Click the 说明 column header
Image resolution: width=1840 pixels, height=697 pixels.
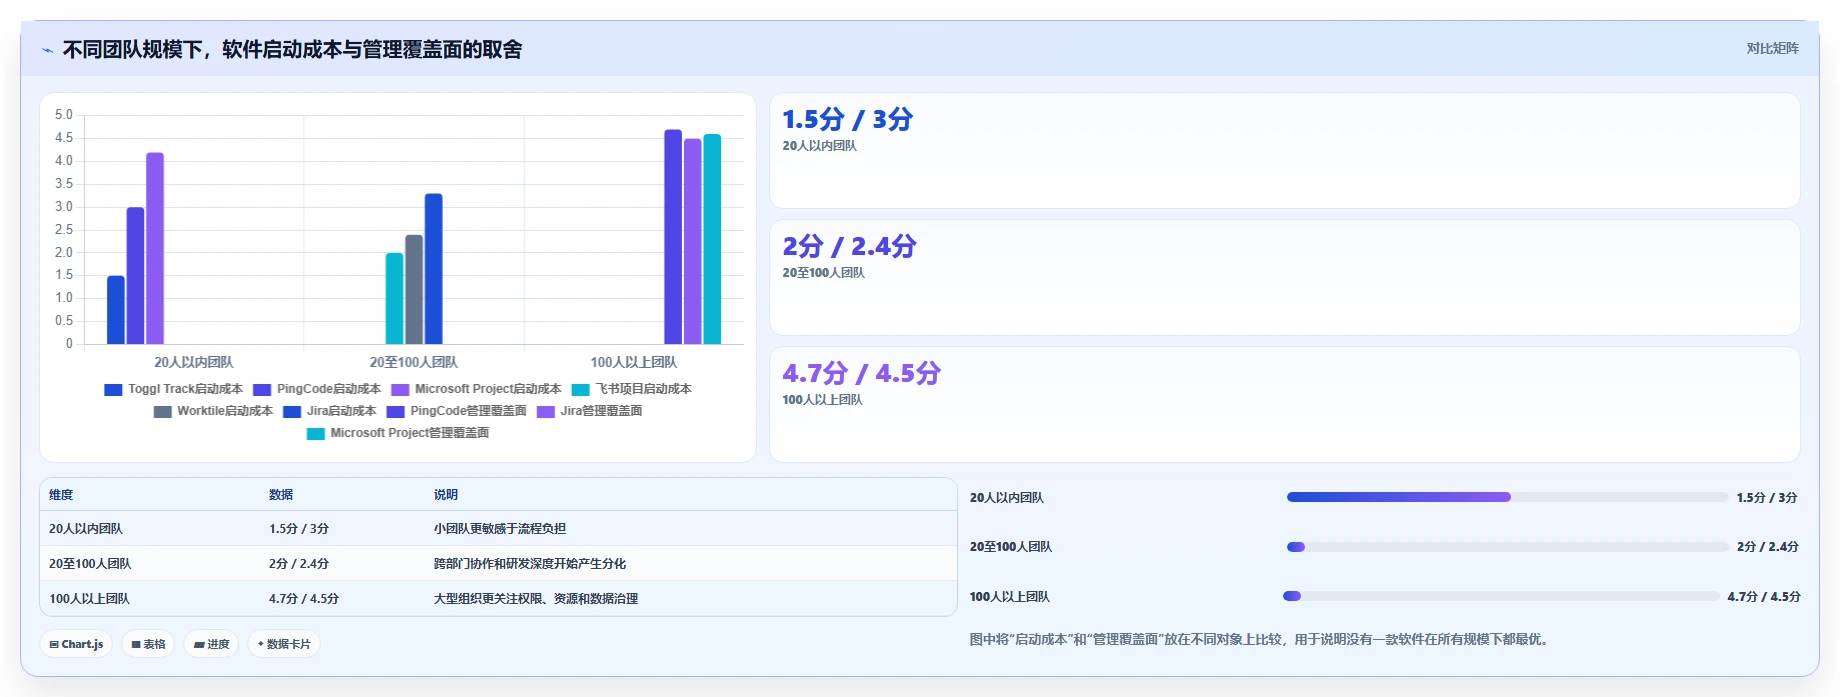(446, 495)
